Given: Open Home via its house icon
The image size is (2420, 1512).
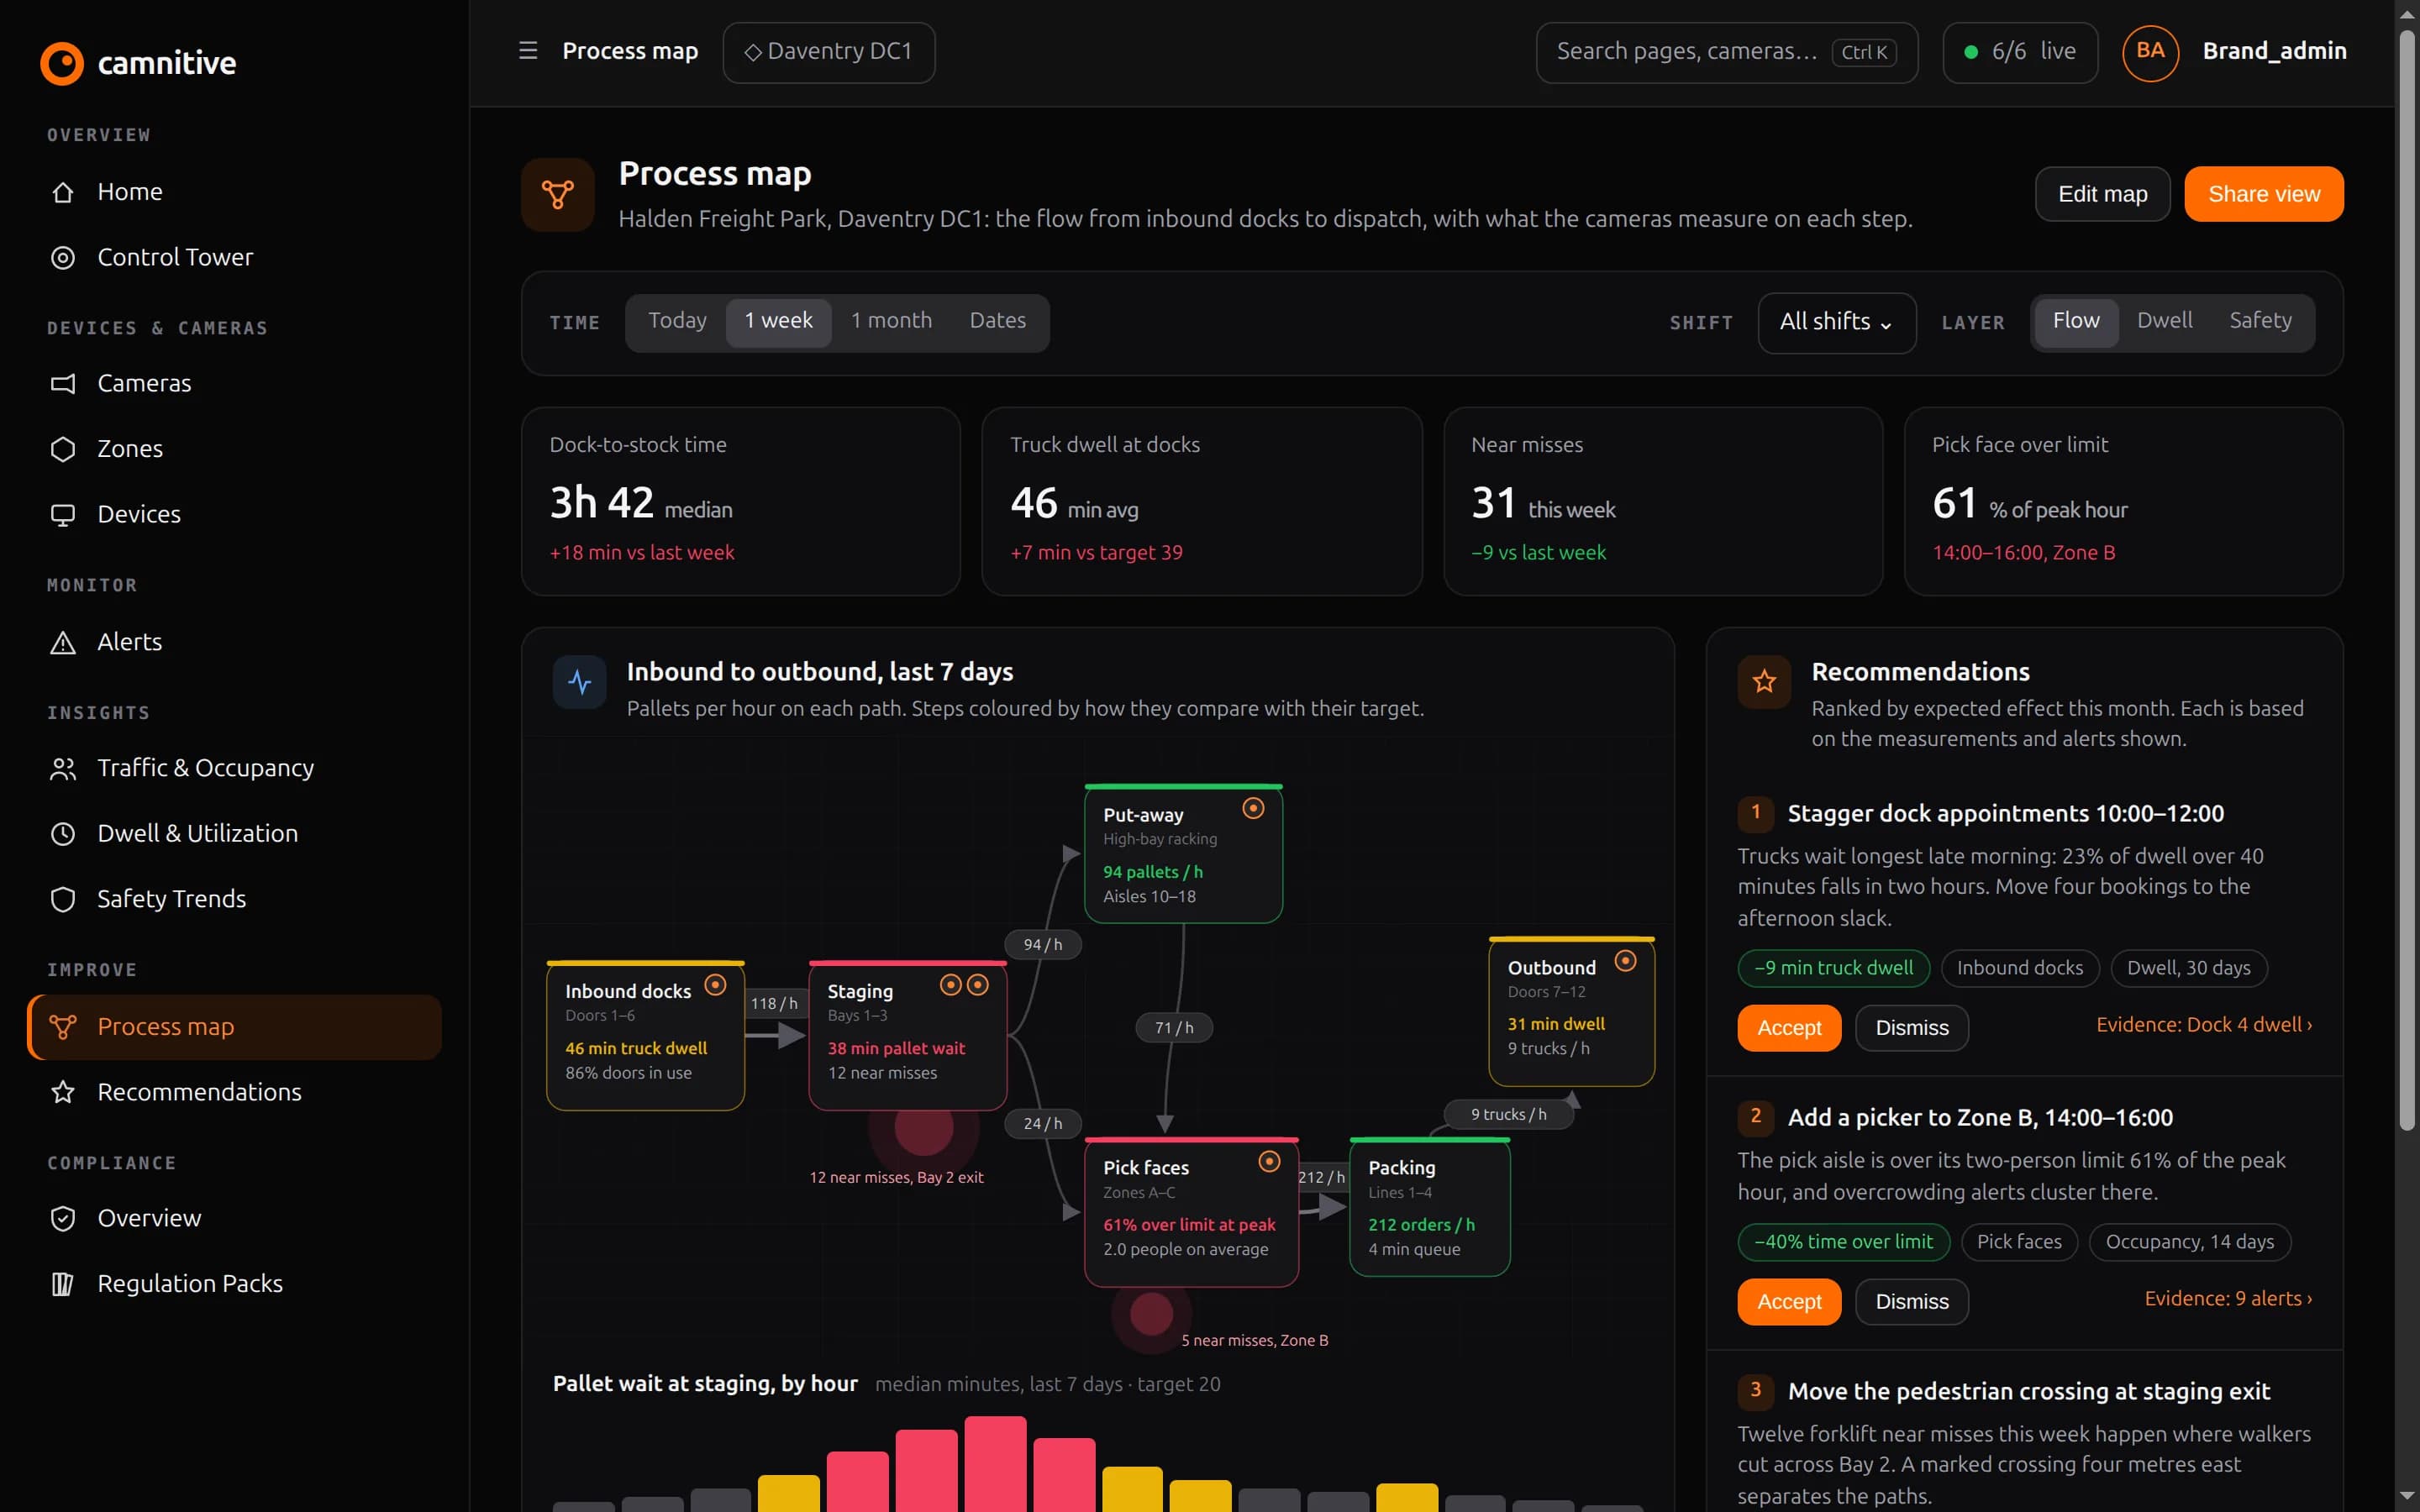Looking at the screenshot, I should tap(63, 192).
